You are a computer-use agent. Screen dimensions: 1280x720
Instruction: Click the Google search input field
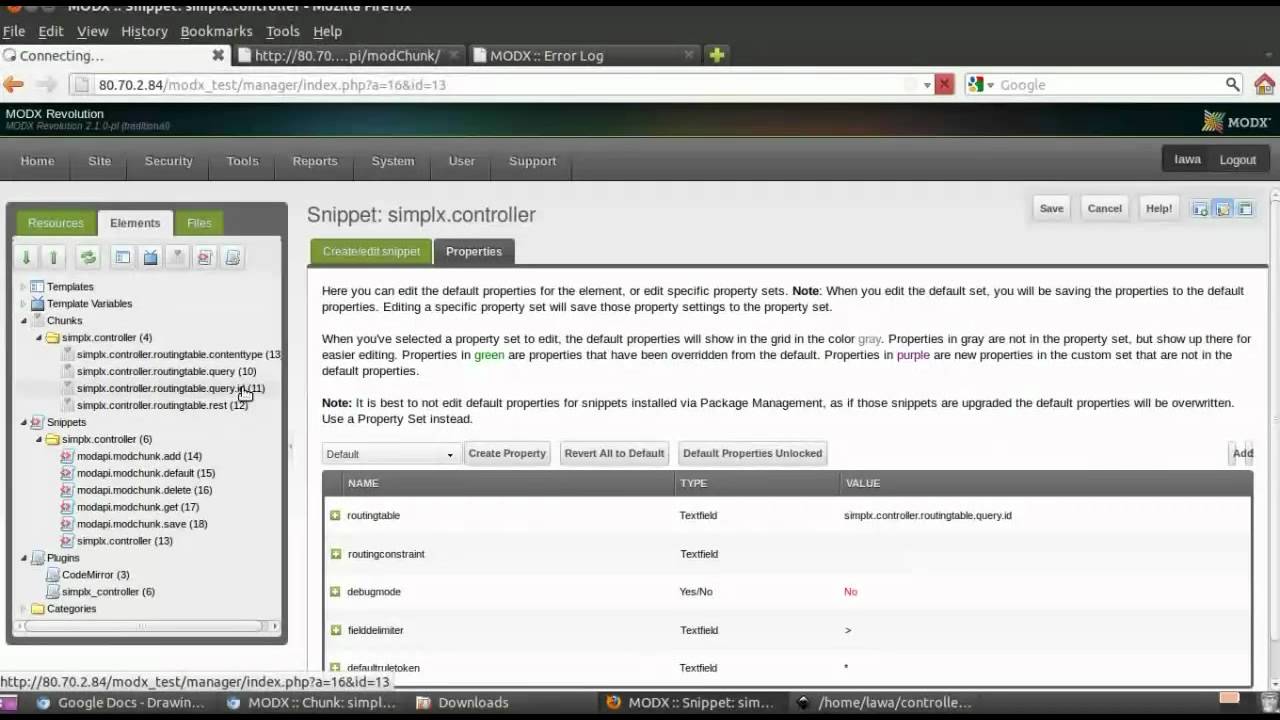click(x=1110, y=85)
